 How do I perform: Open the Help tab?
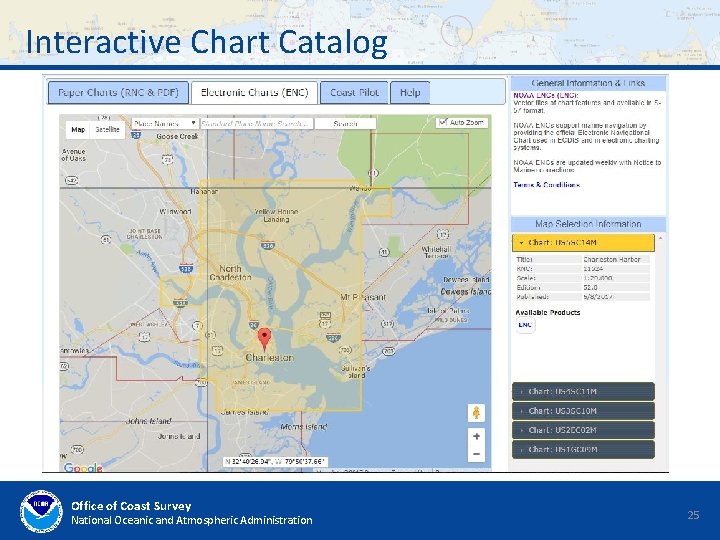pos(410,92)
